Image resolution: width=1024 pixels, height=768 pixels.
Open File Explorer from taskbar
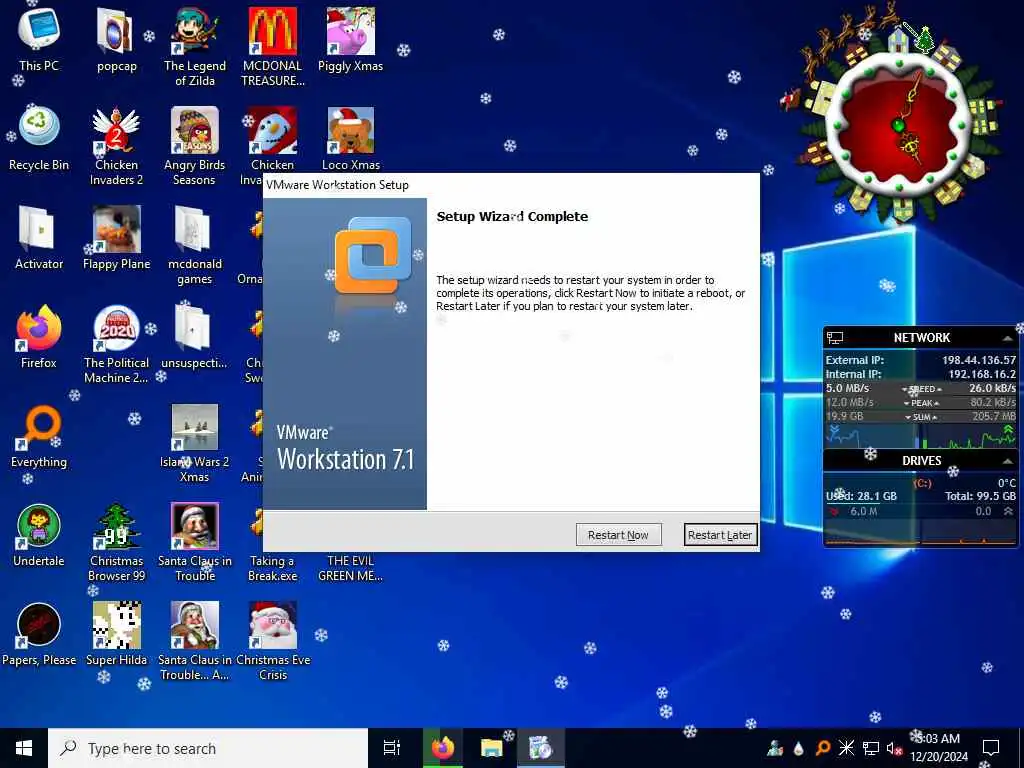point(491,748)
